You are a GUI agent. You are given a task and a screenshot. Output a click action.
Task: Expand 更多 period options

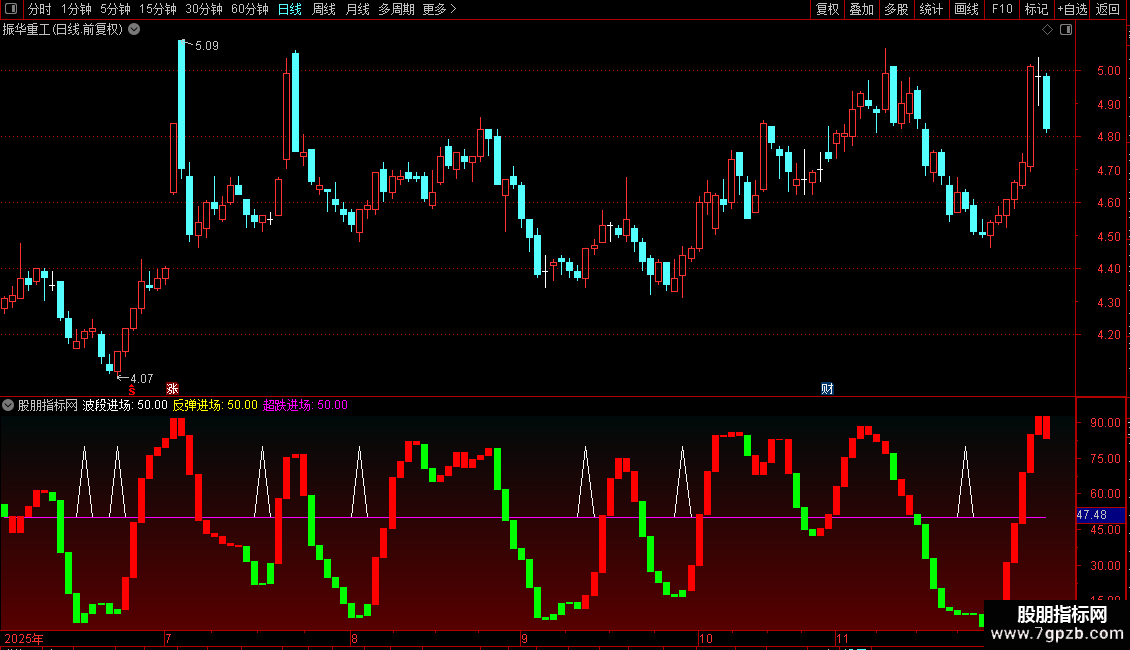pyautogui.click(x=439, y=9)
